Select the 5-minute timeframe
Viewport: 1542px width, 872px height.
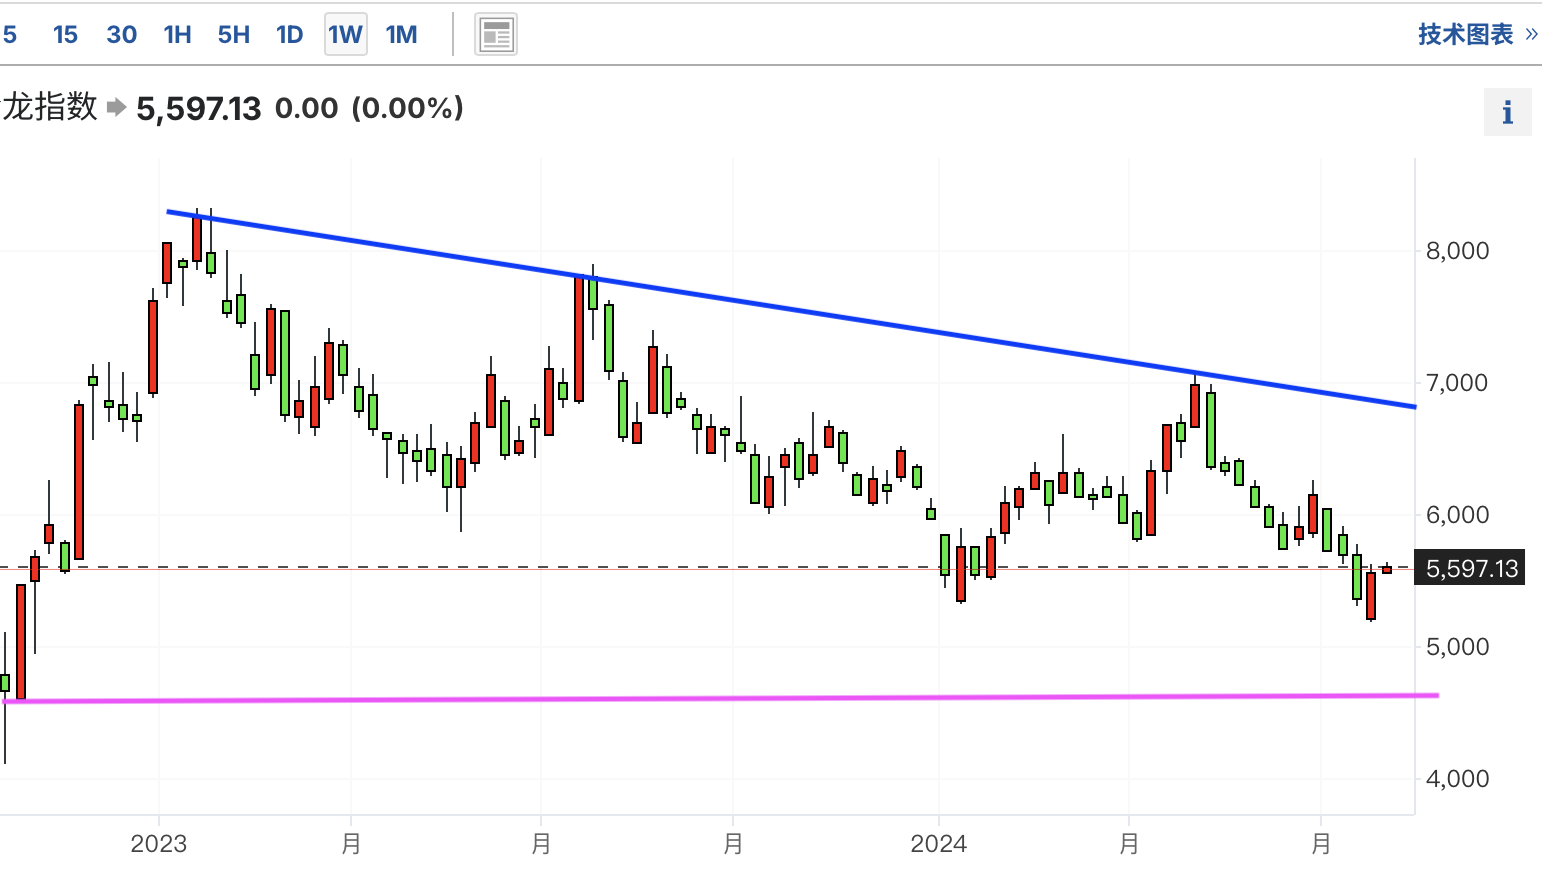(10, 35)
